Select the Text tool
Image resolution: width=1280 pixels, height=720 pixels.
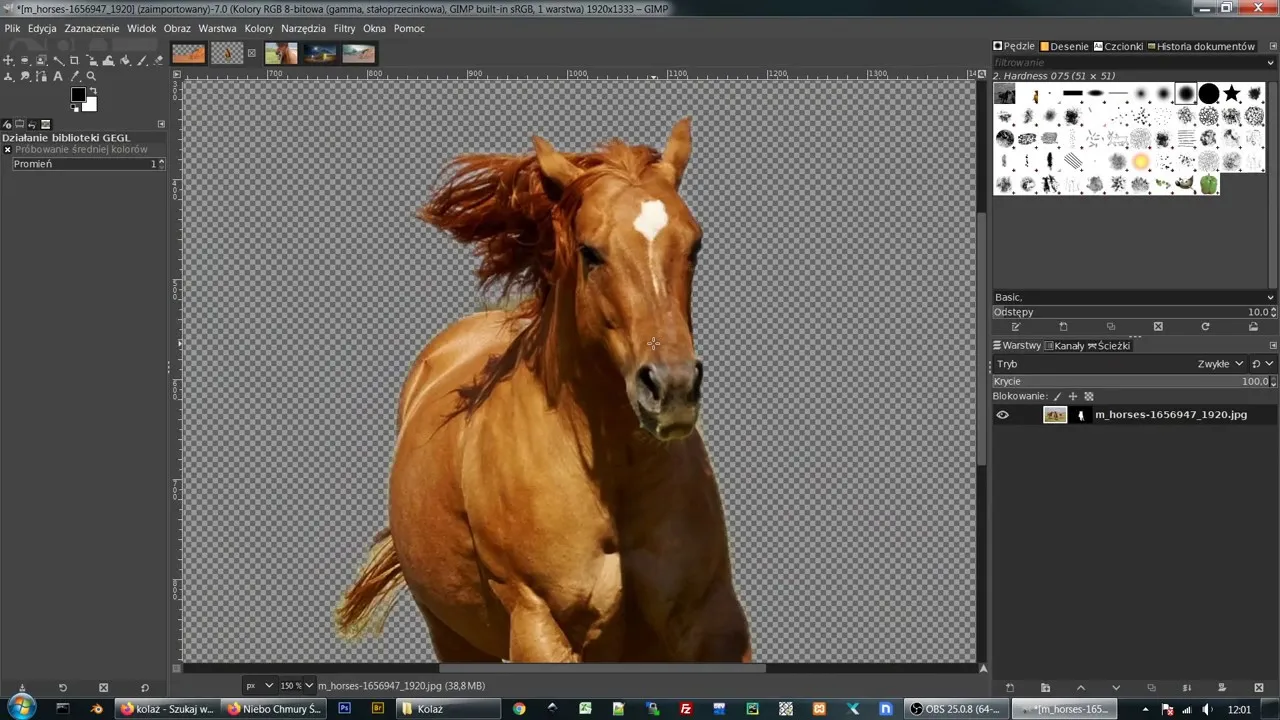pyautogui.click(x=58, y=77)
